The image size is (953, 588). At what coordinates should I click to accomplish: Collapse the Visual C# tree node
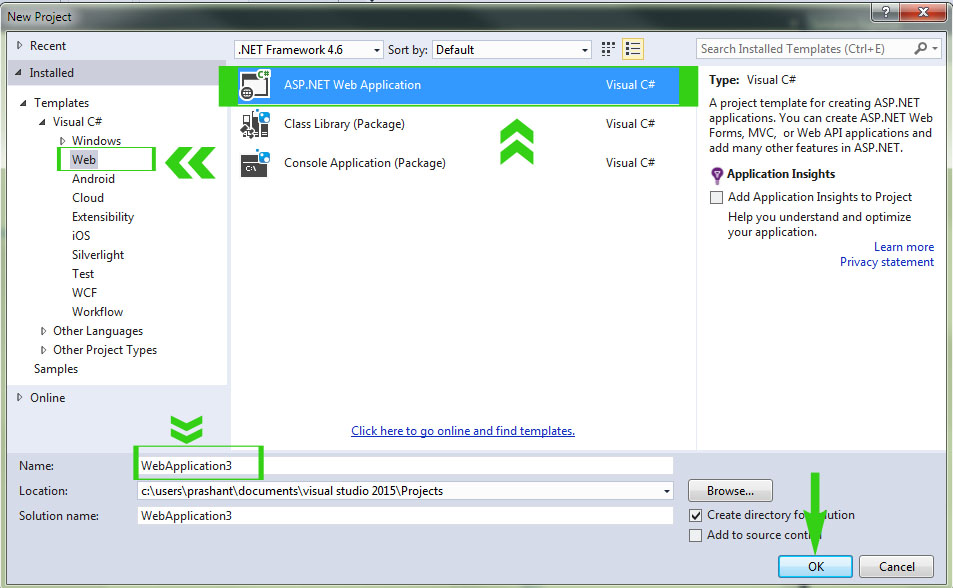42,122
